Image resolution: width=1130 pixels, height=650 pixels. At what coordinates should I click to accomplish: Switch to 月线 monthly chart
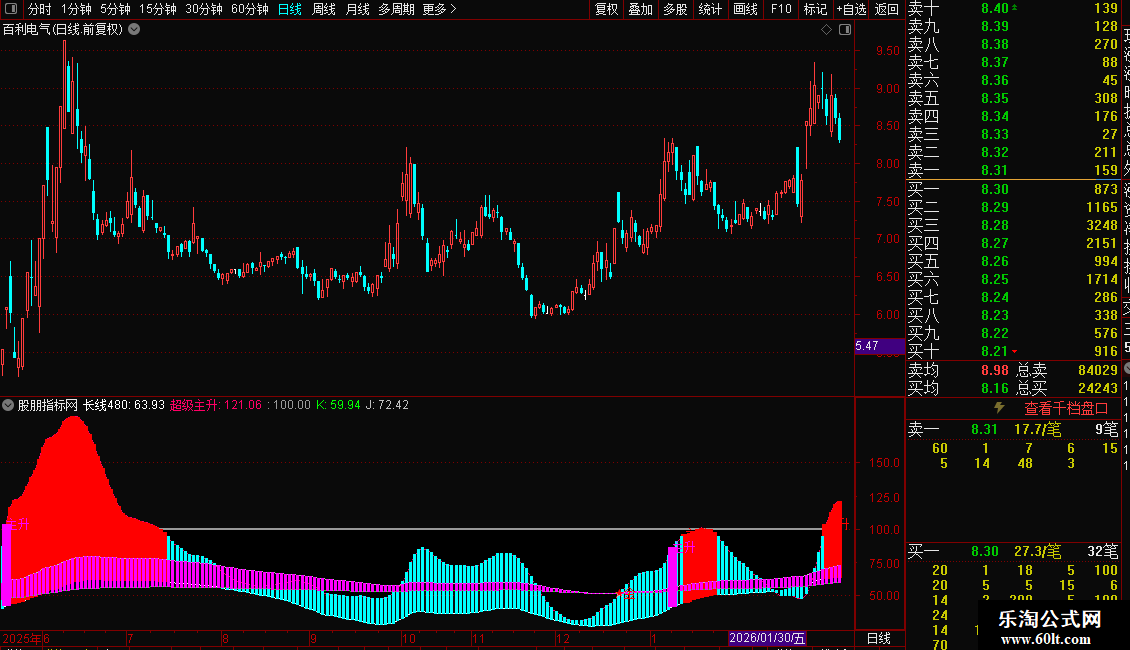point(357,9)
